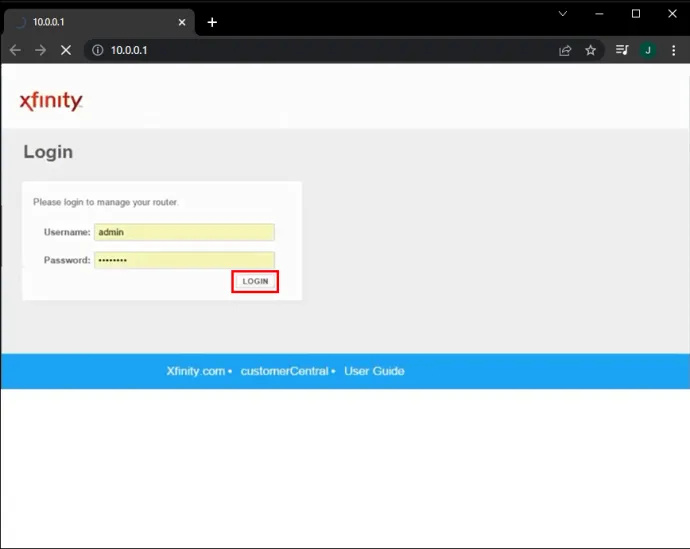This screenshot has height=549, width=690.
Task: Open the customerCentral link
Action: coord(284,371)
